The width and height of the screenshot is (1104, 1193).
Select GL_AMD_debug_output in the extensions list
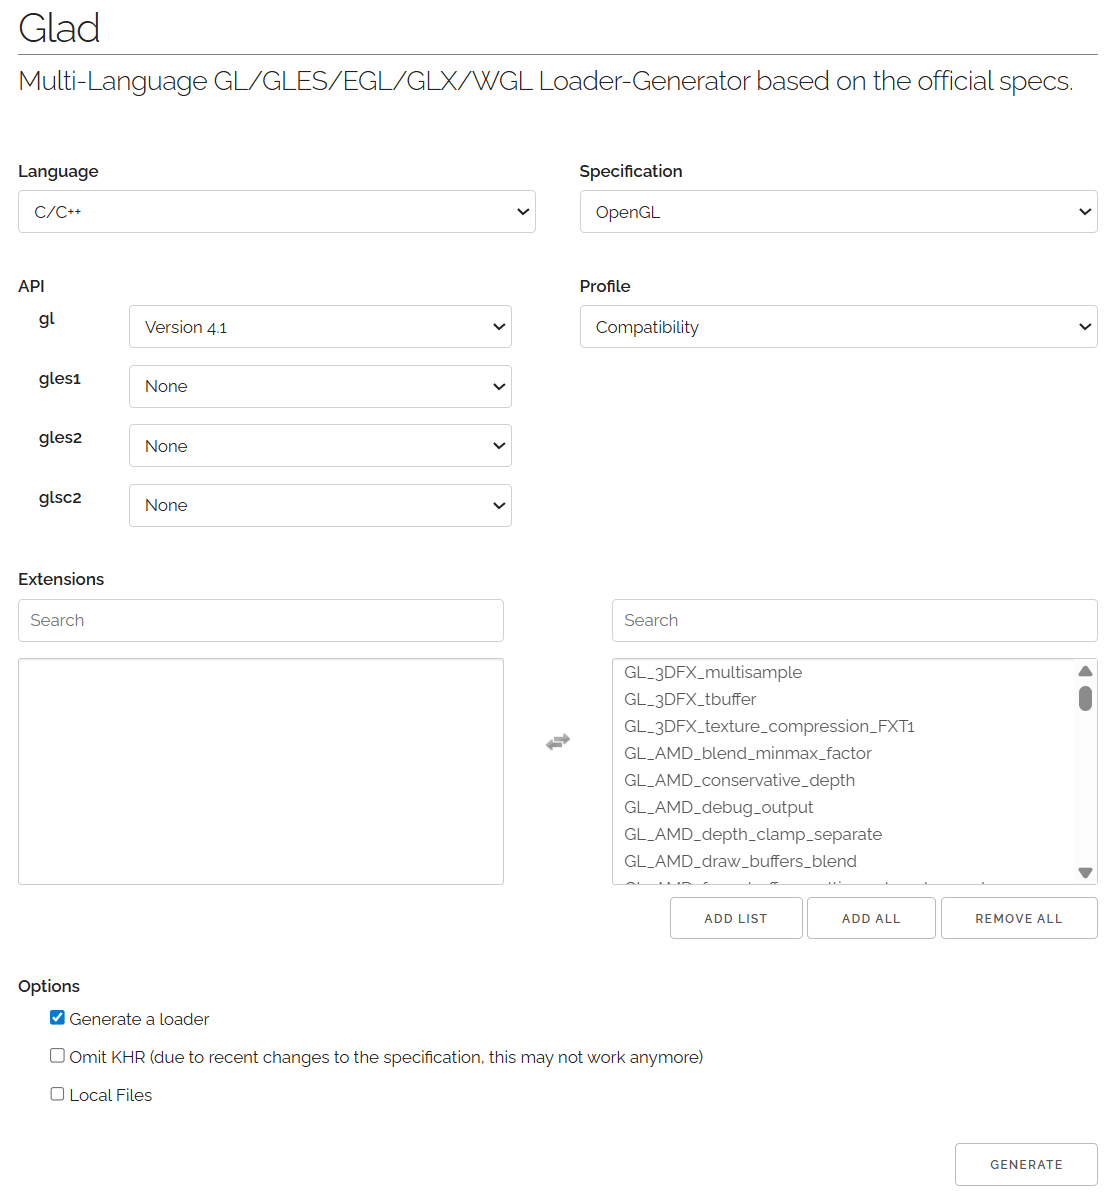click(x=719, y=807)
